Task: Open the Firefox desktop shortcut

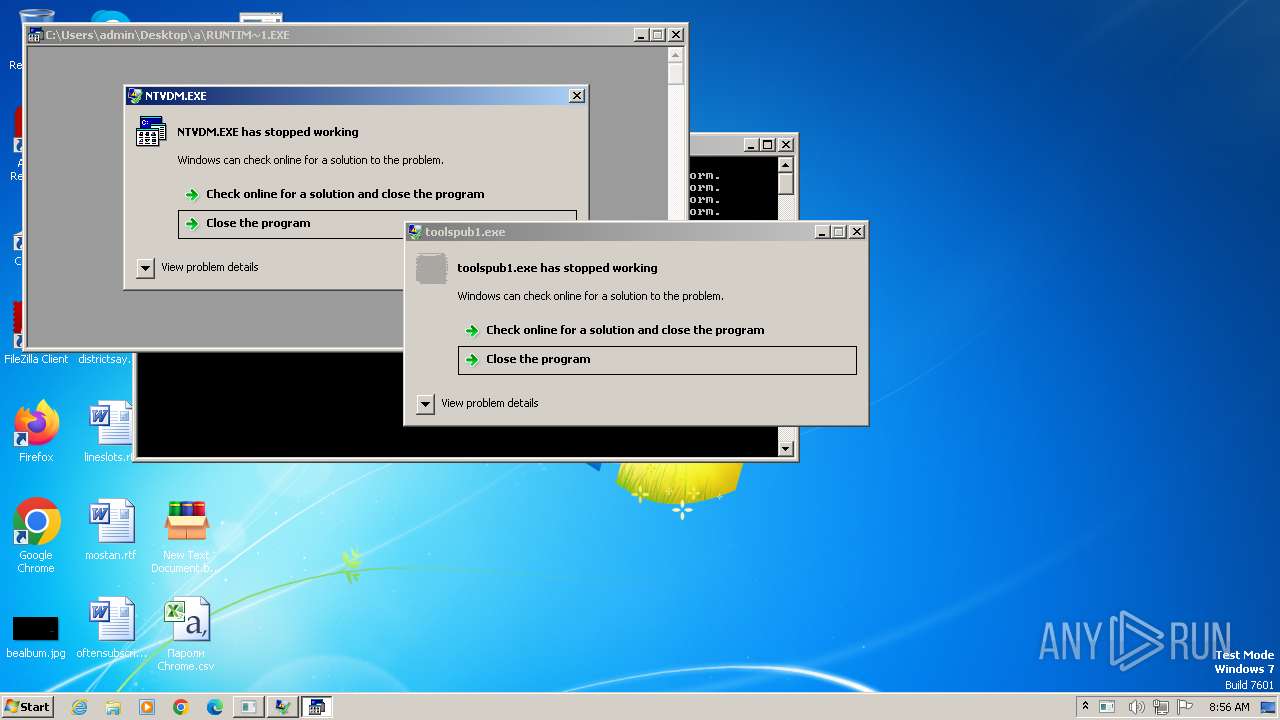Action: click(36, 432)
